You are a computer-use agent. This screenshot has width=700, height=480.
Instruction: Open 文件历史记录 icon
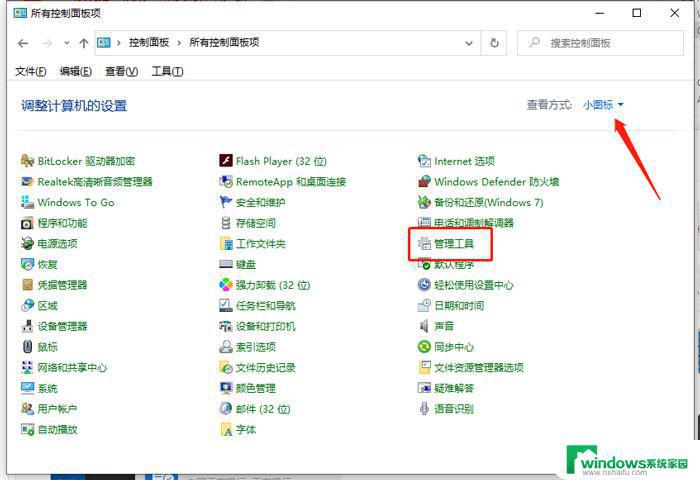[226, 367]
